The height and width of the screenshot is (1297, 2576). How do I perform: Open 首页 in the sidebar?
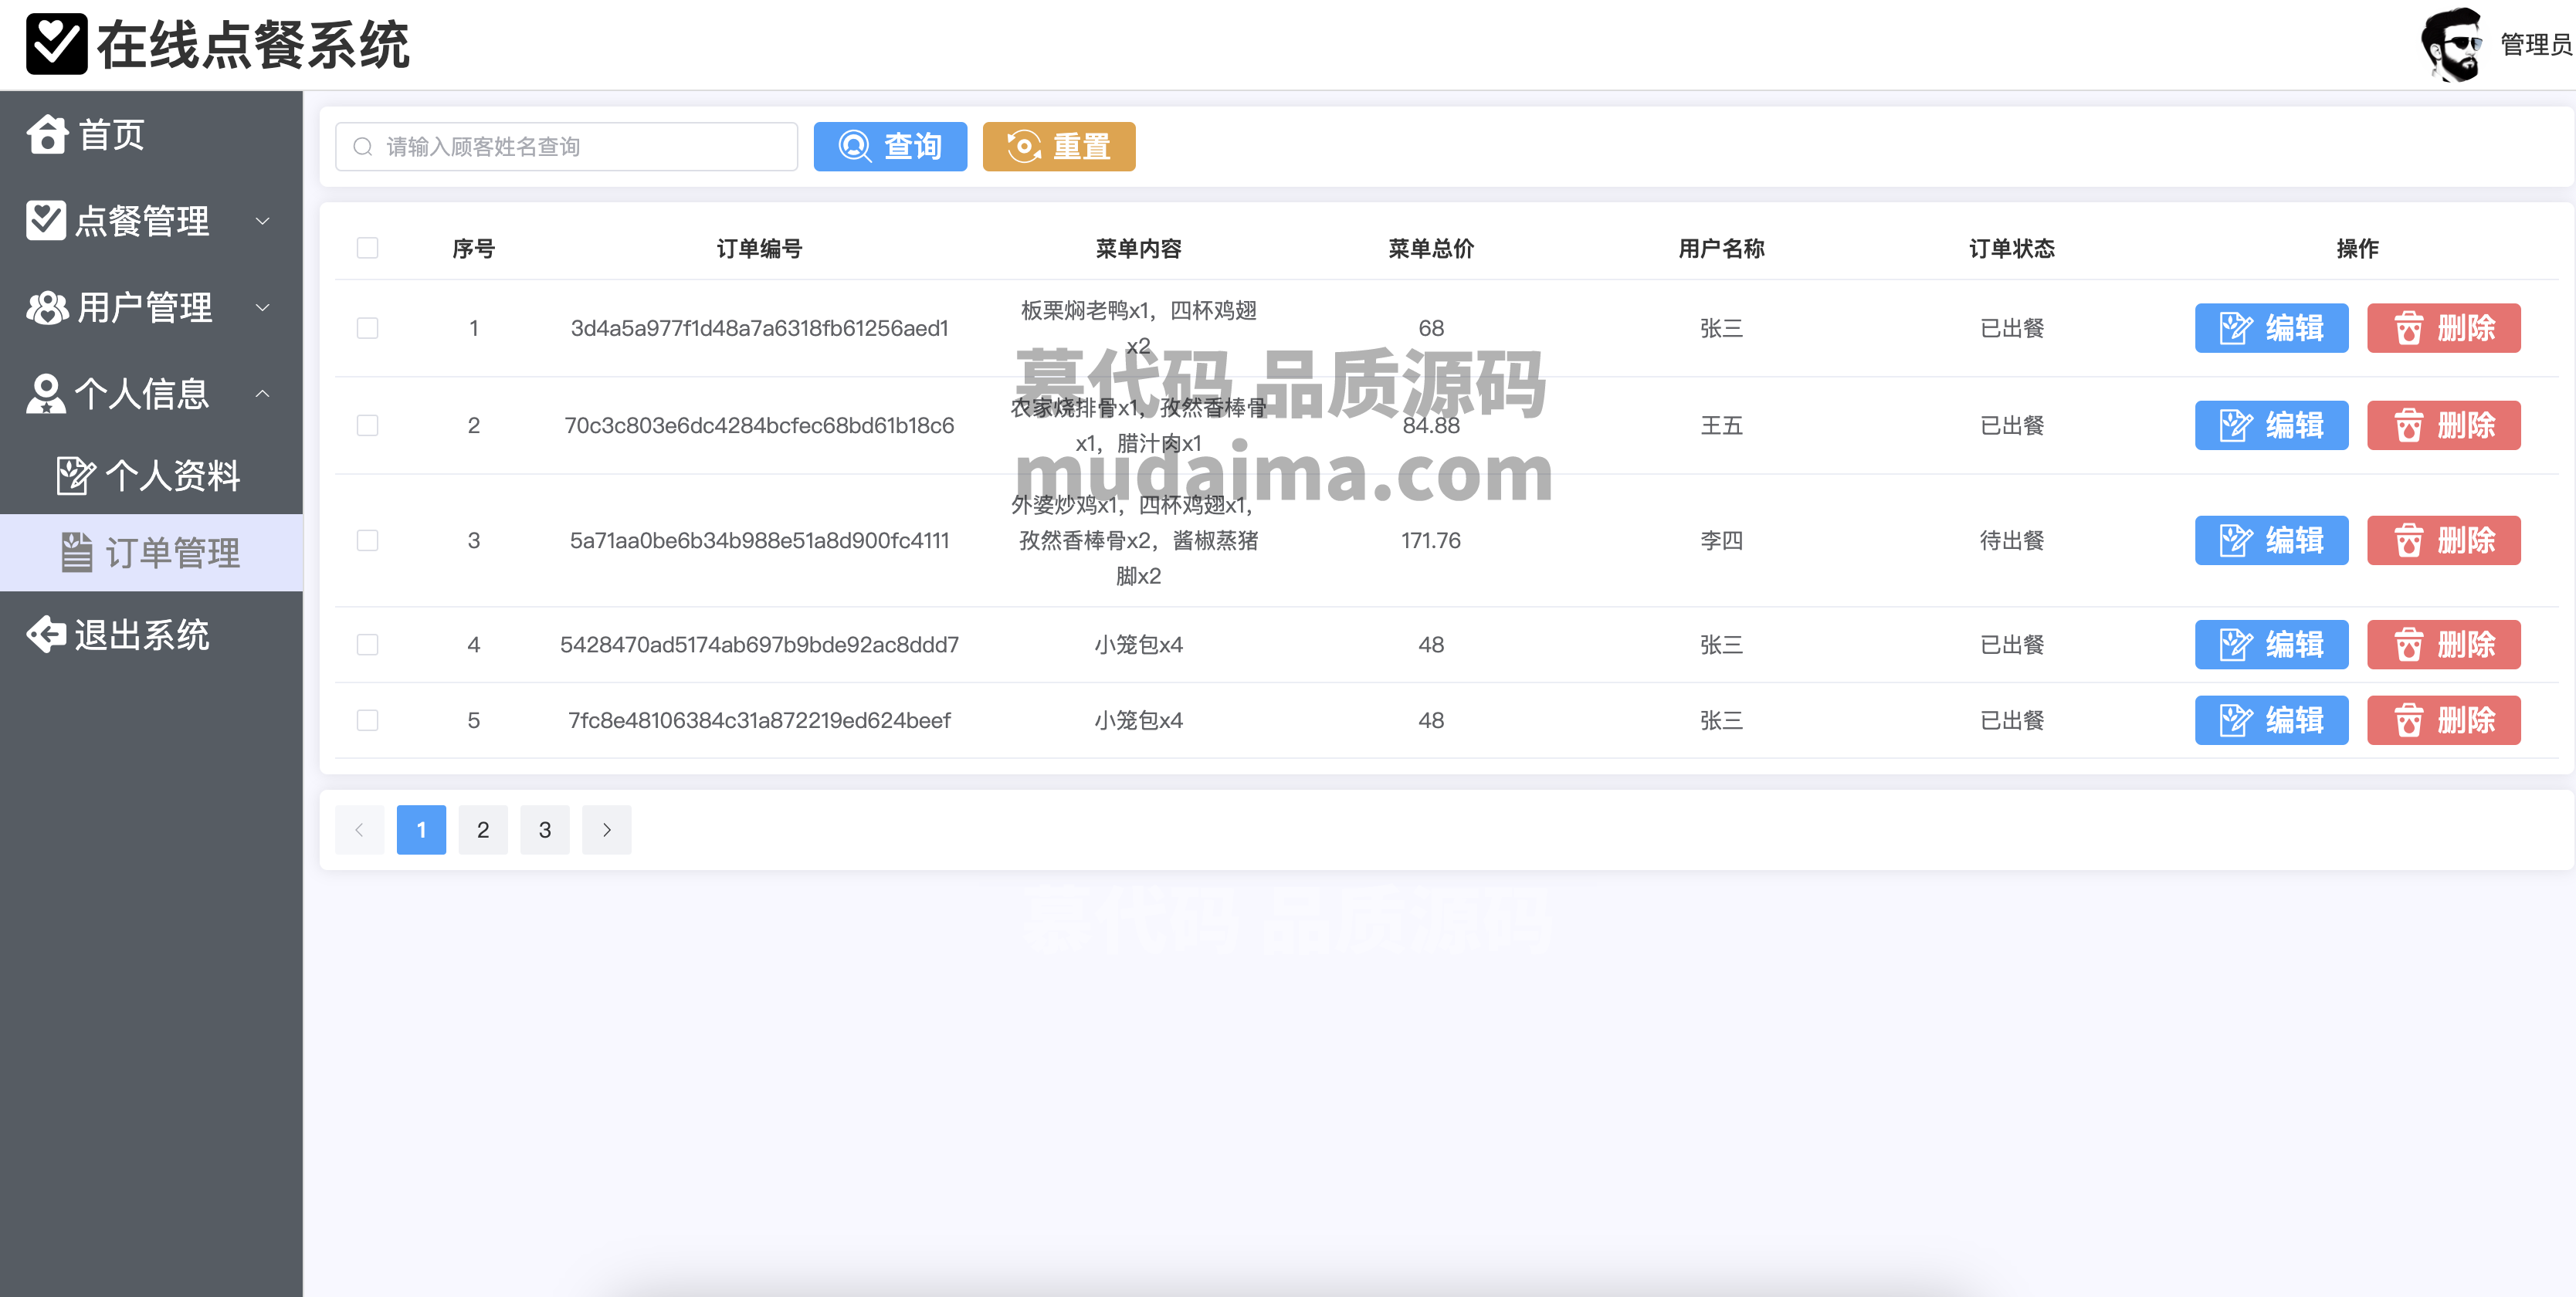(x=151, y=134)
